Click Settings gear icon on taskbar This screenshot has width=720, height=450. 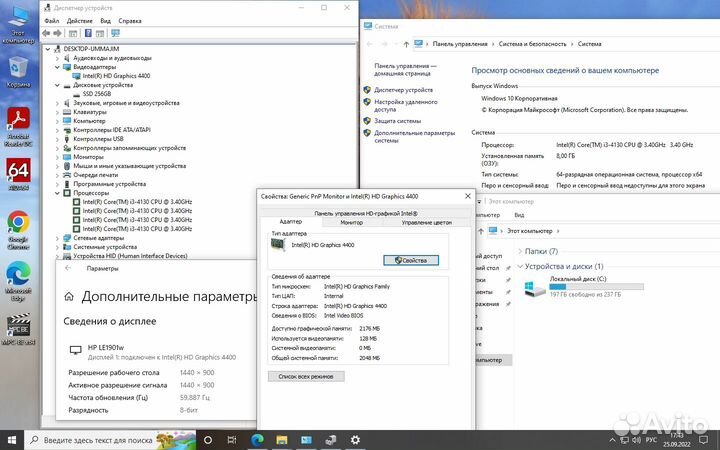coord(355,440)
